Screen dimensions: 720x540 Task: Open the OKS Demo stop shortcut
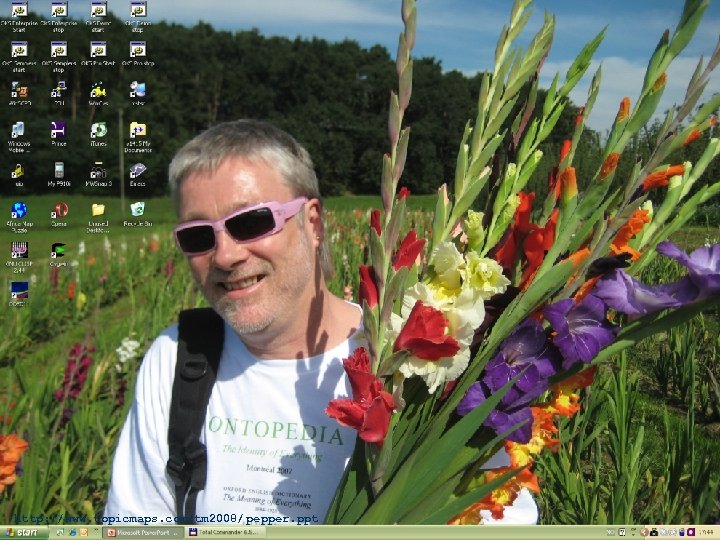[138, 17]
